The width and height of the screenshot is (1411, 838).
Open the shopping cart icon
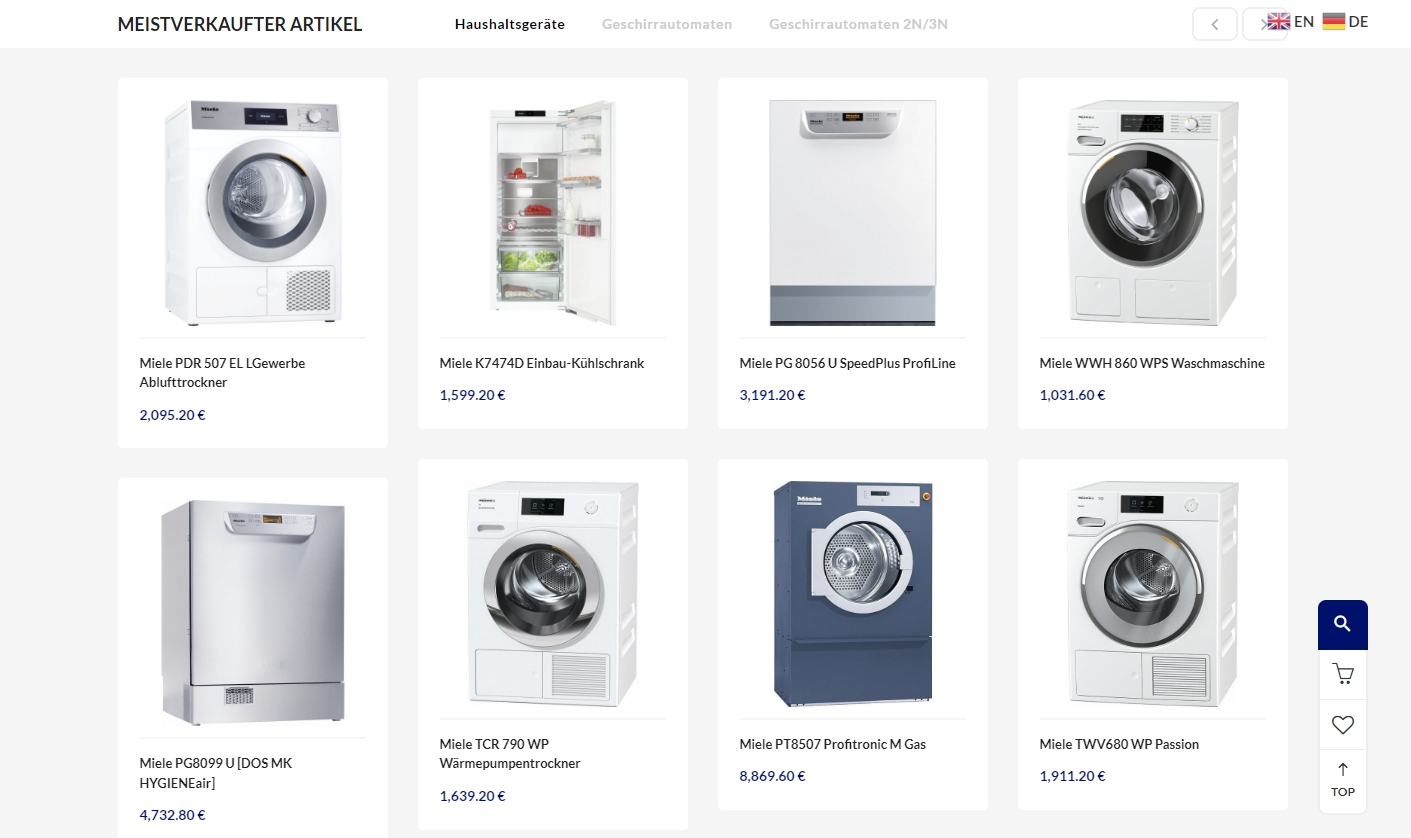[1342, 674]
